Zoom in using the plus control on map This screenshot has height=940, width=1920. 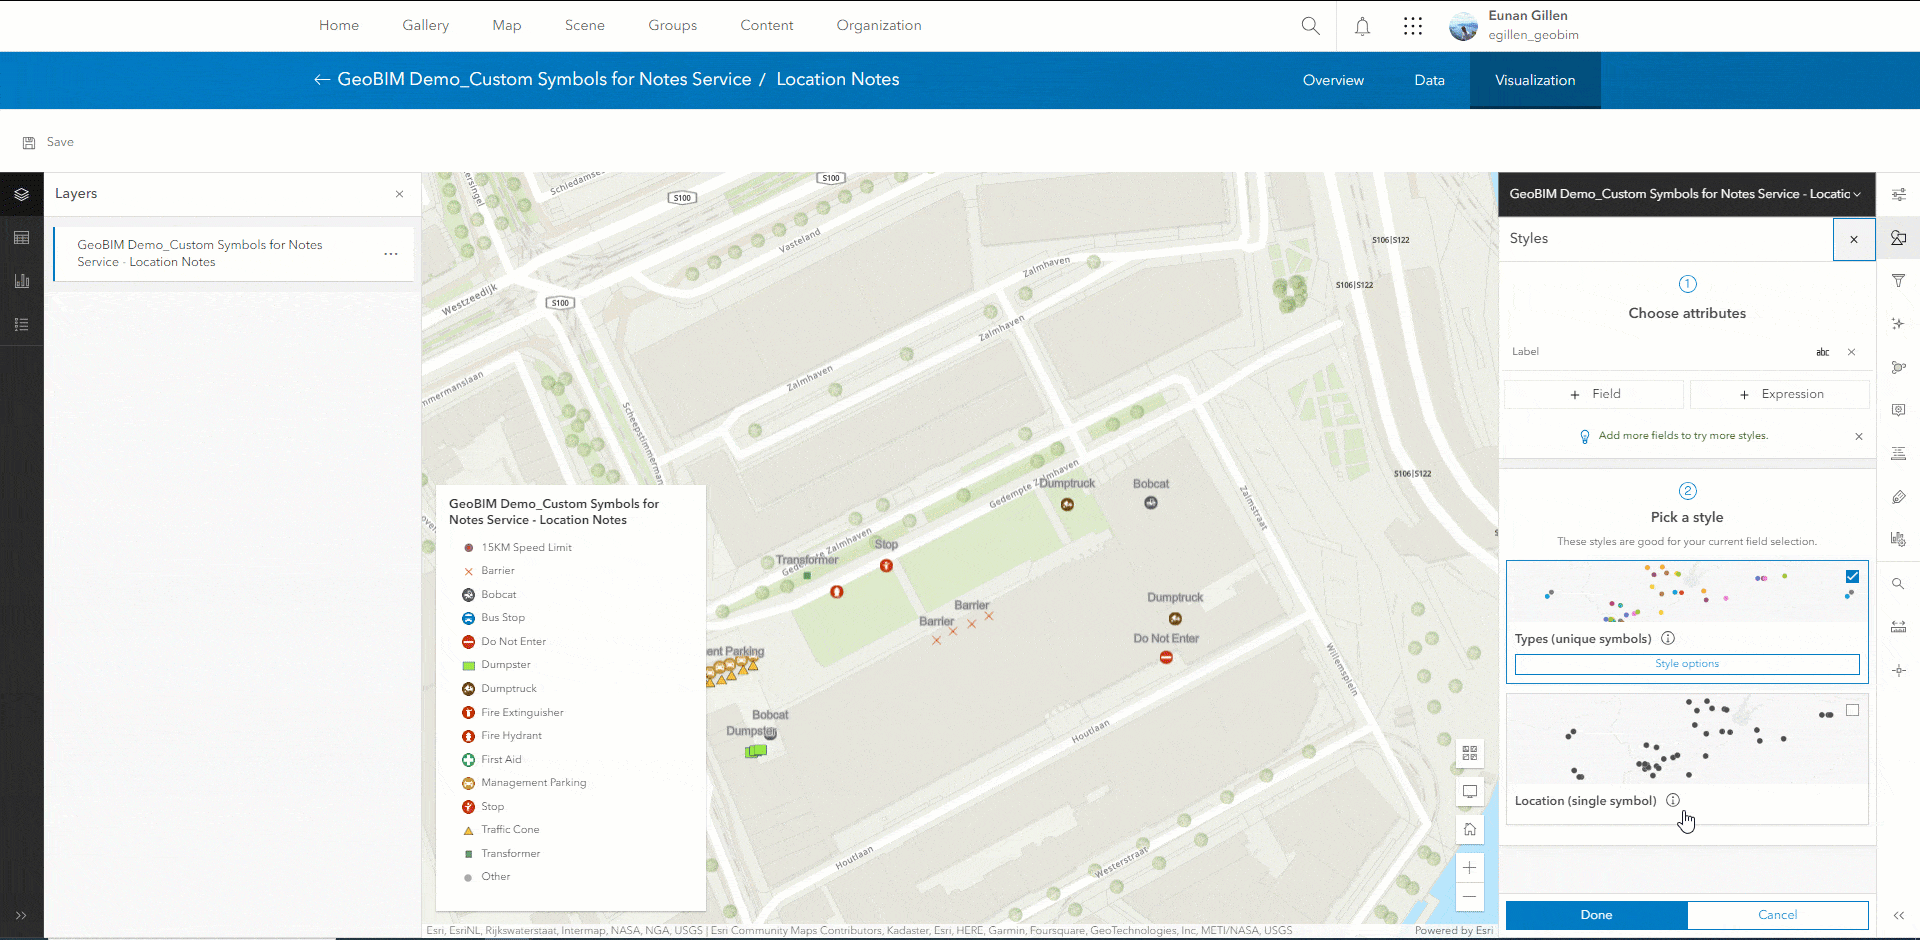pos(1470,868)
